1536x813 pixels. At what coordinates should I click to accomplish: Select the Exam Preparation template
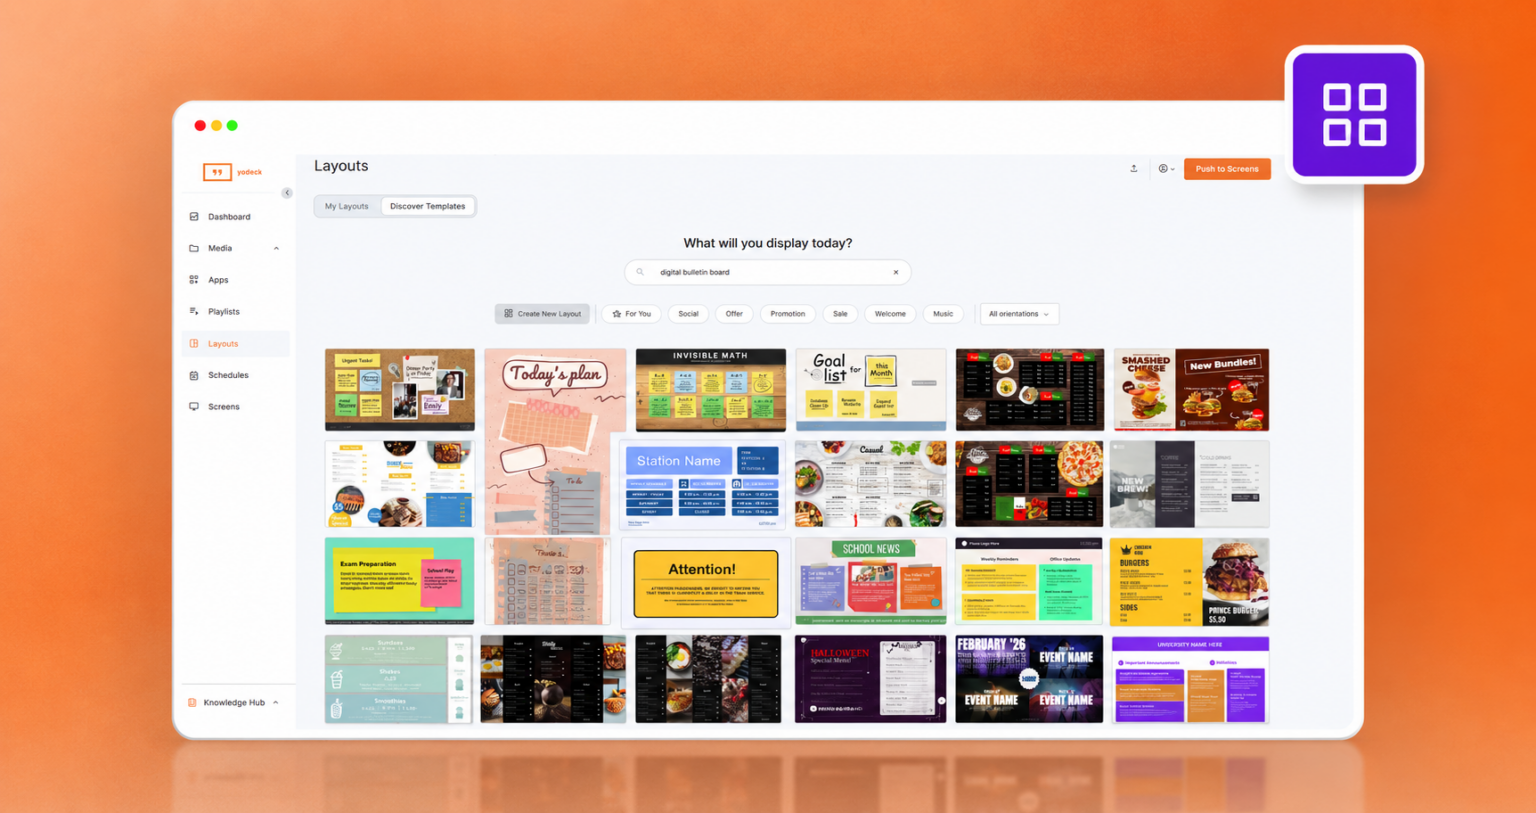[400, 580]
